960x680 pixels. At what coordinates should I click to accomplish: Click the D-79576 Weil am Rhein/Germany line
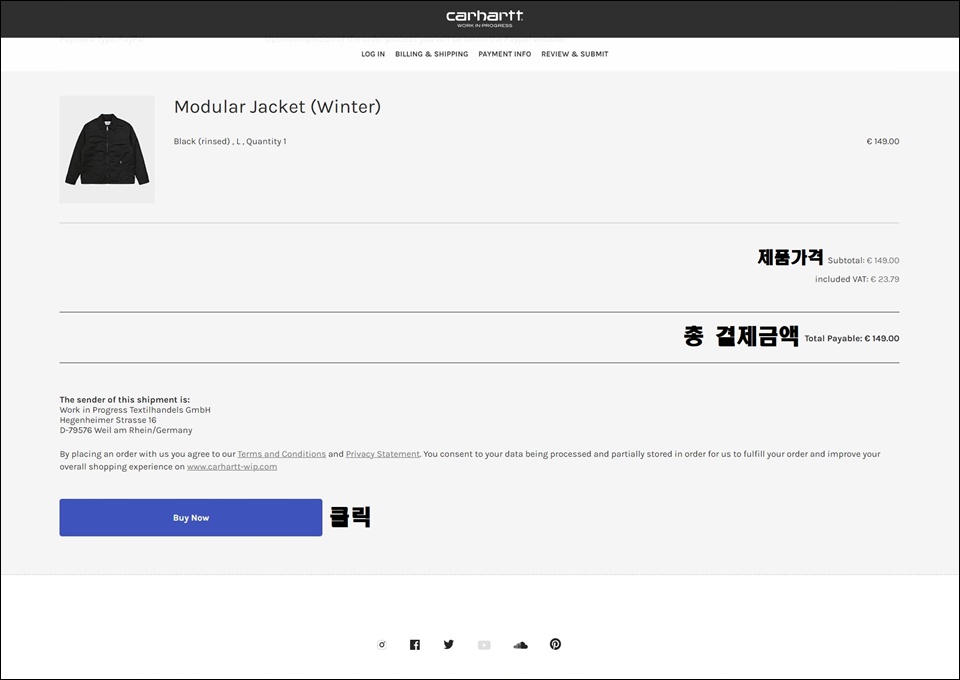click(126, 430)
